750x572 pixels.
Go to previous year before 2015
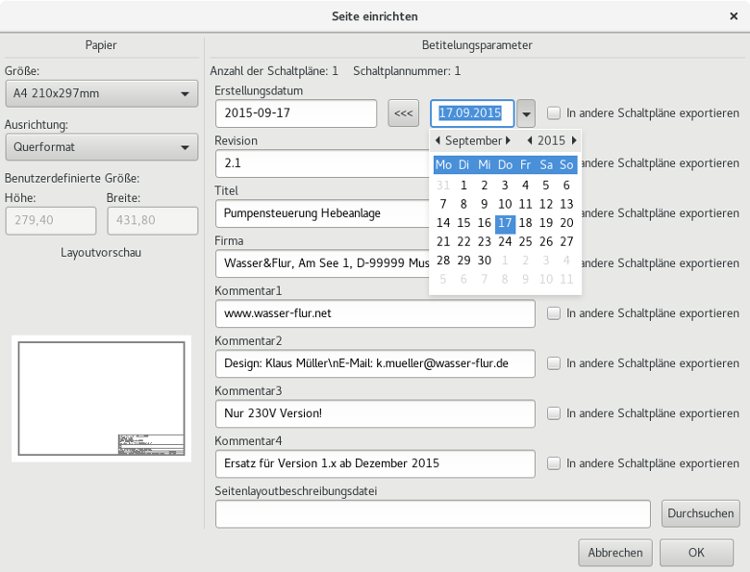tap(529, 141)
